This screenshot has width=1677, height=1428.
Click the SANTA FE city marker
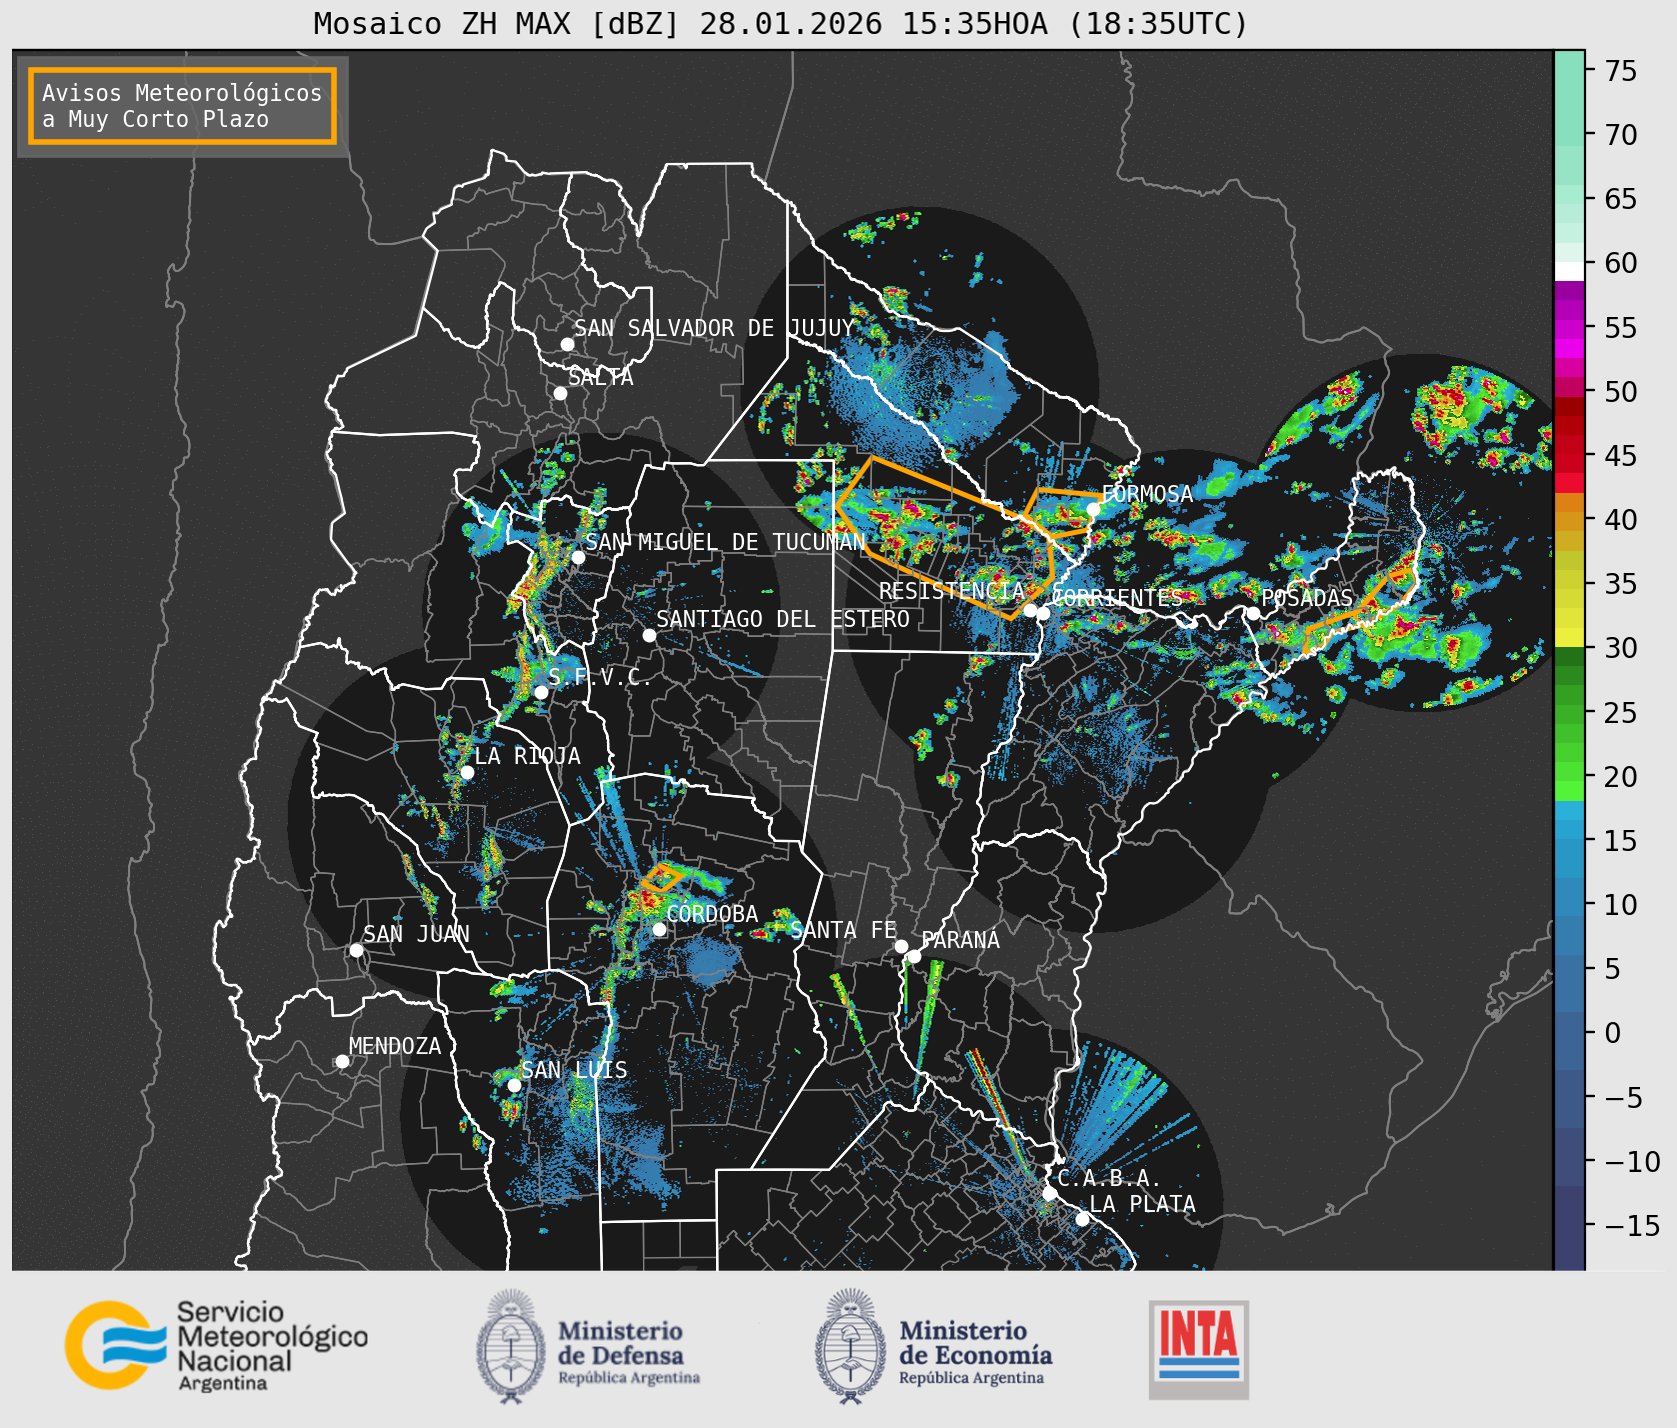point(901,946)
